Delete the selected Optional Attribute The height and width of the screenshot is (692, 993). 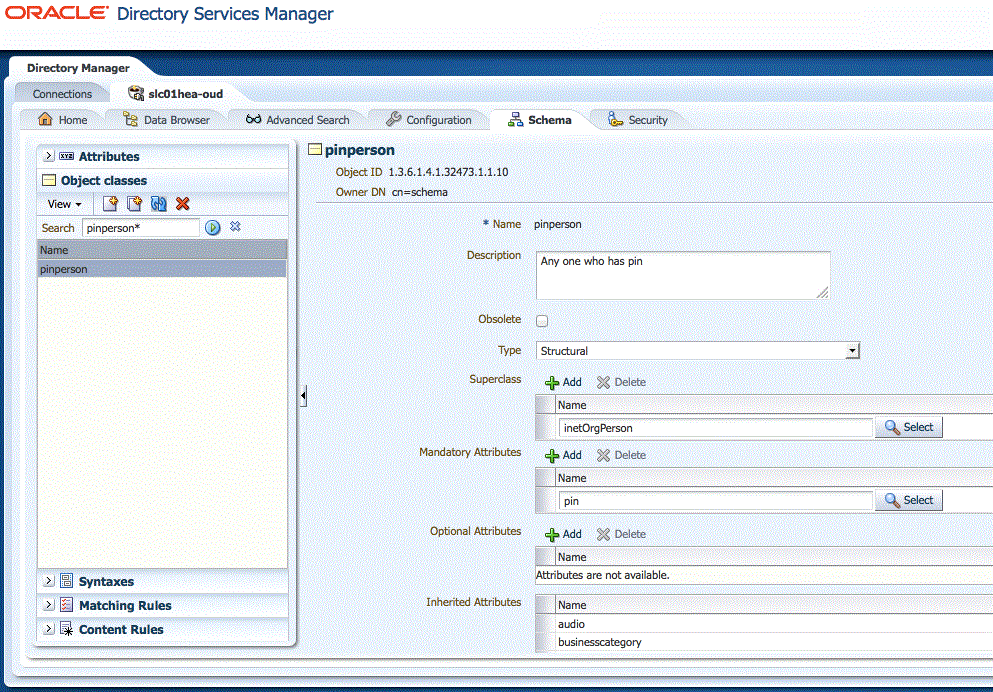click(621, 534)
